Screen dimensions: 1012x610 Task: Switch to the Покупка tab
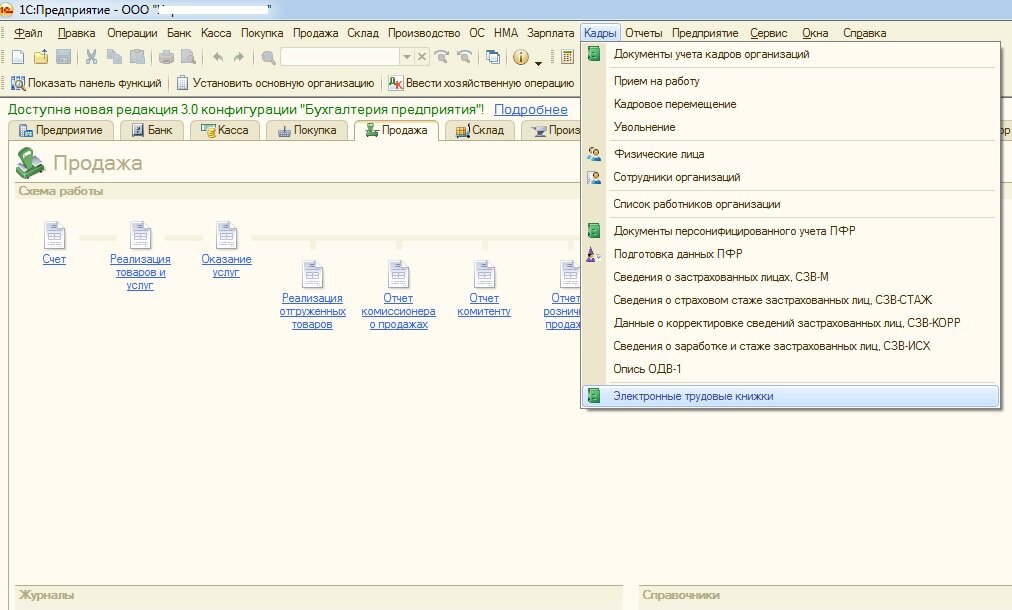tap(307, 130)
